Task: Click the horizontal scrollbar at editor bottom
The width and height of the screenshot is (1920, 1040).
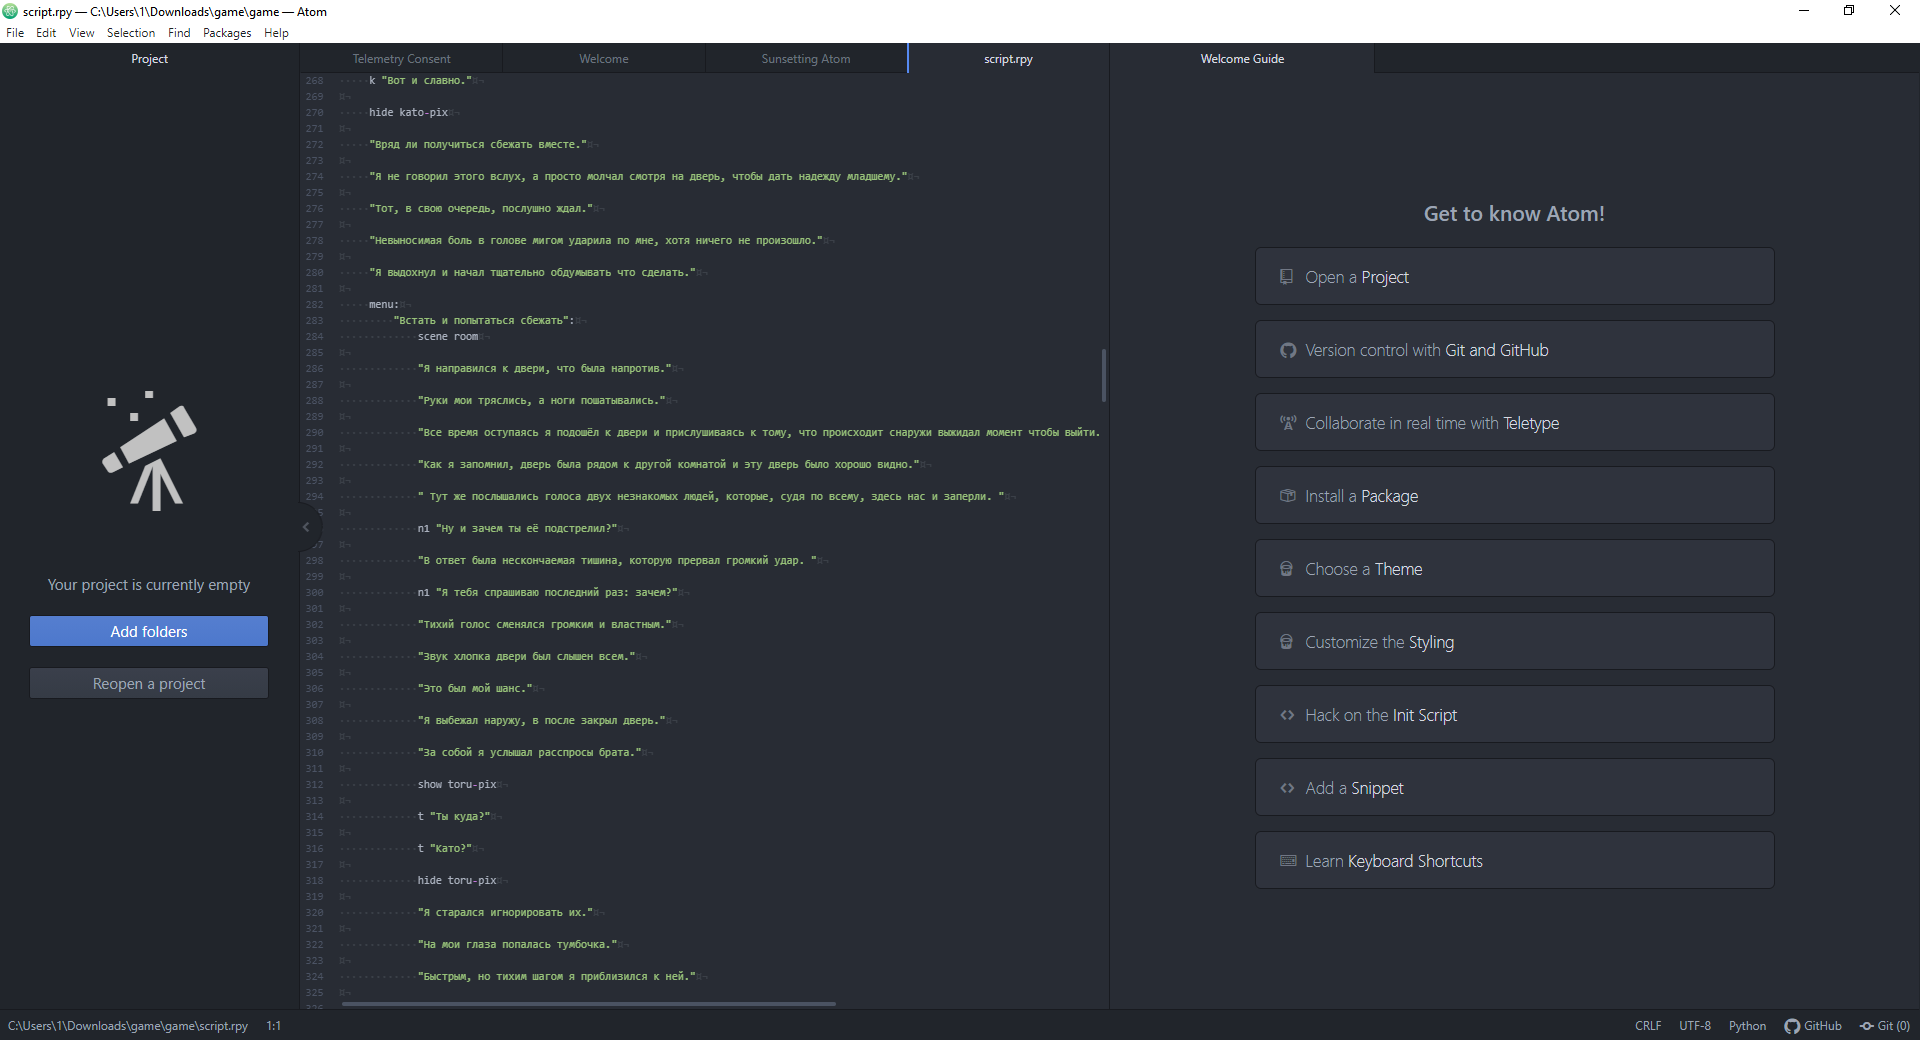Action: [588, 1003]
